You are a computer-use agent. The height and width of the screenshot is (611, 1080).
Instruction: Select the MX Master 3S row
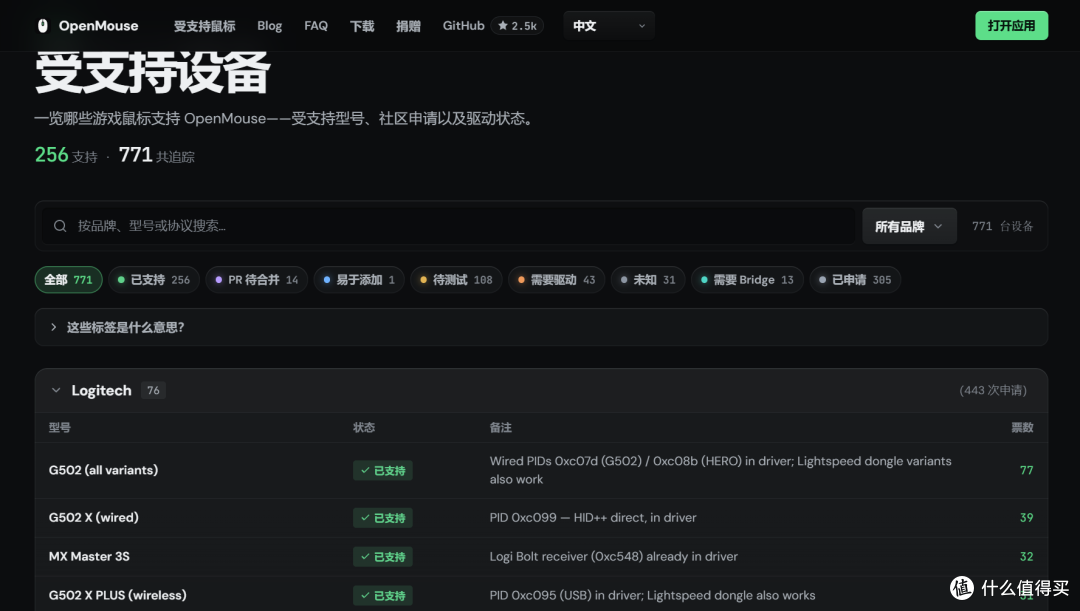tap(541, 557)
